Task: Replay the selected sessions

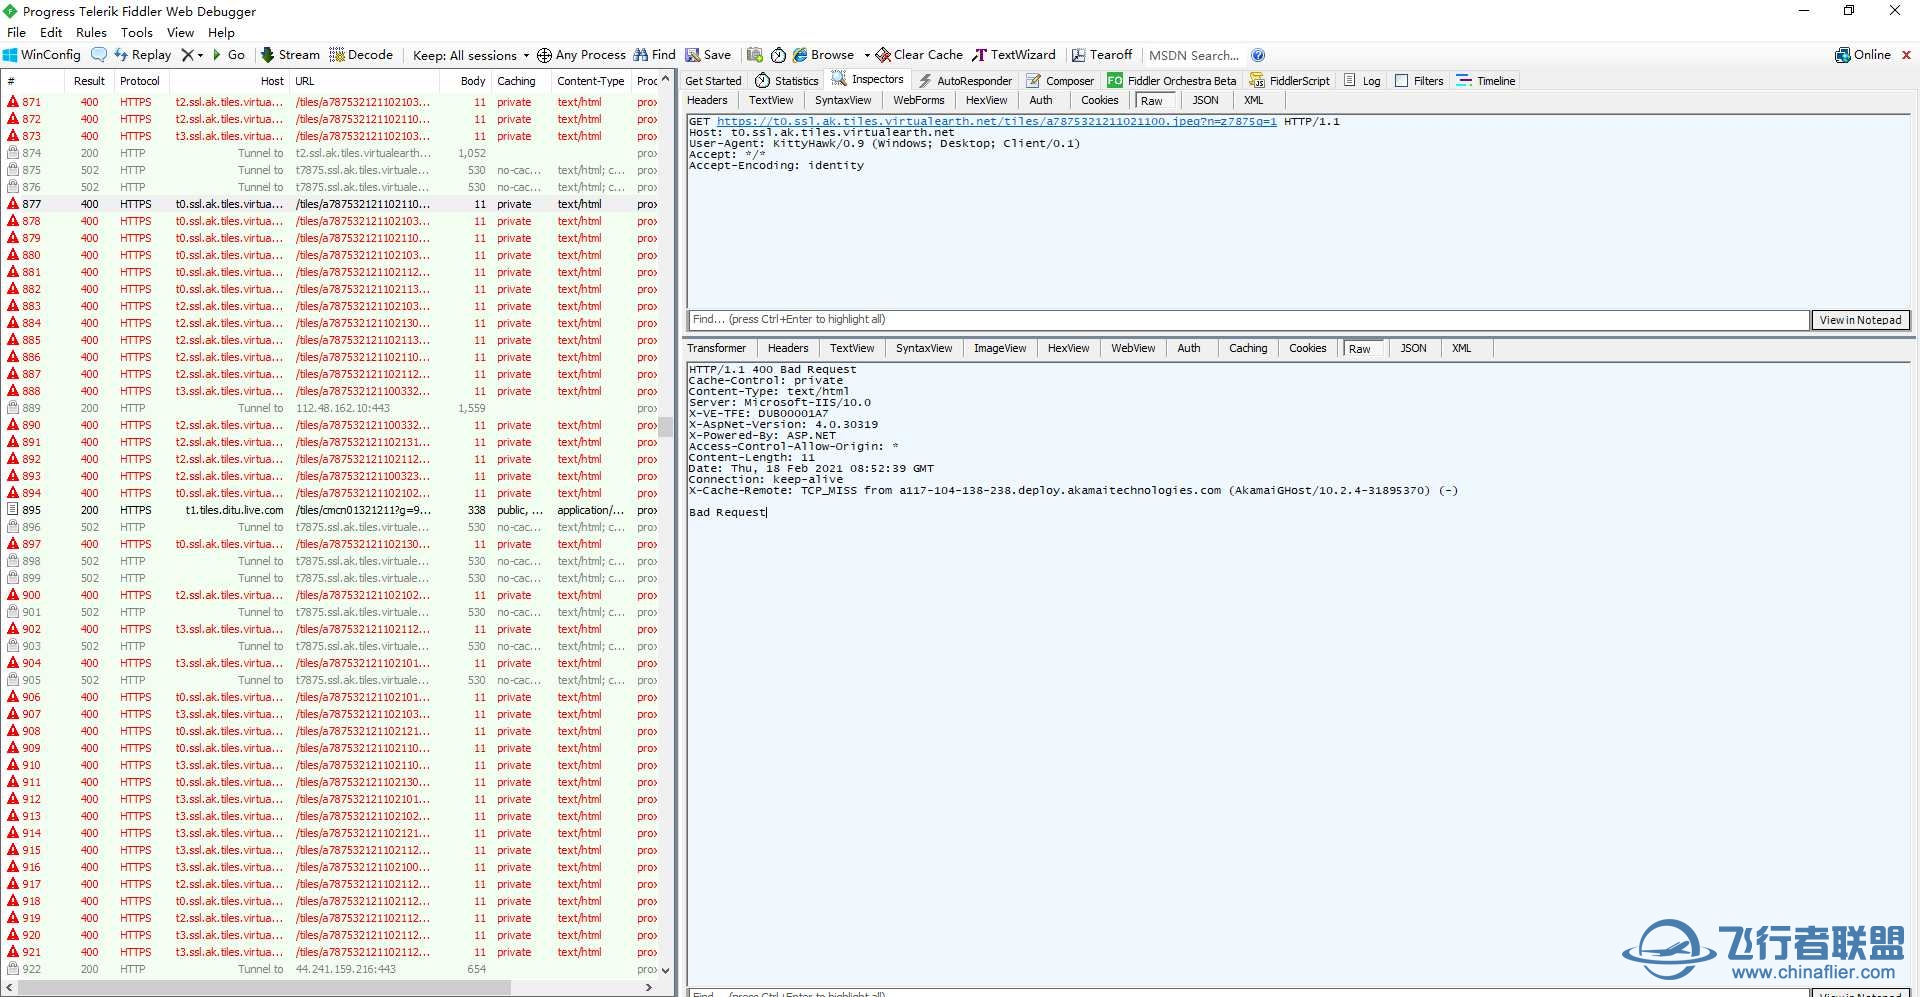Action: 142,55
